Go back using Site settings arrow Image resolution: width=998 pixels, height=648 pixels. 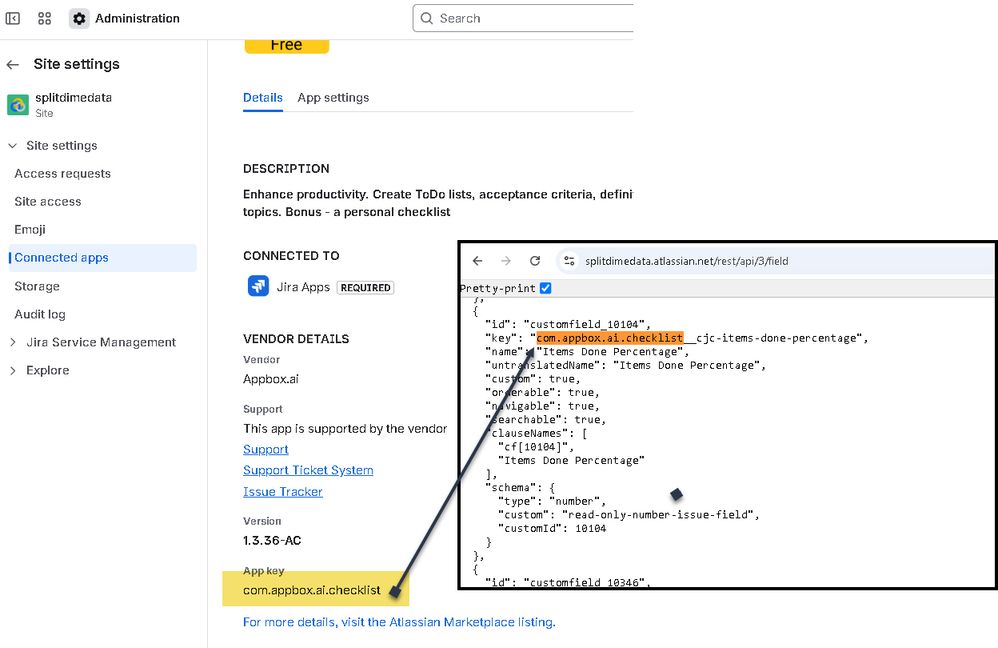pyautogui.click(x=13, y=64)
